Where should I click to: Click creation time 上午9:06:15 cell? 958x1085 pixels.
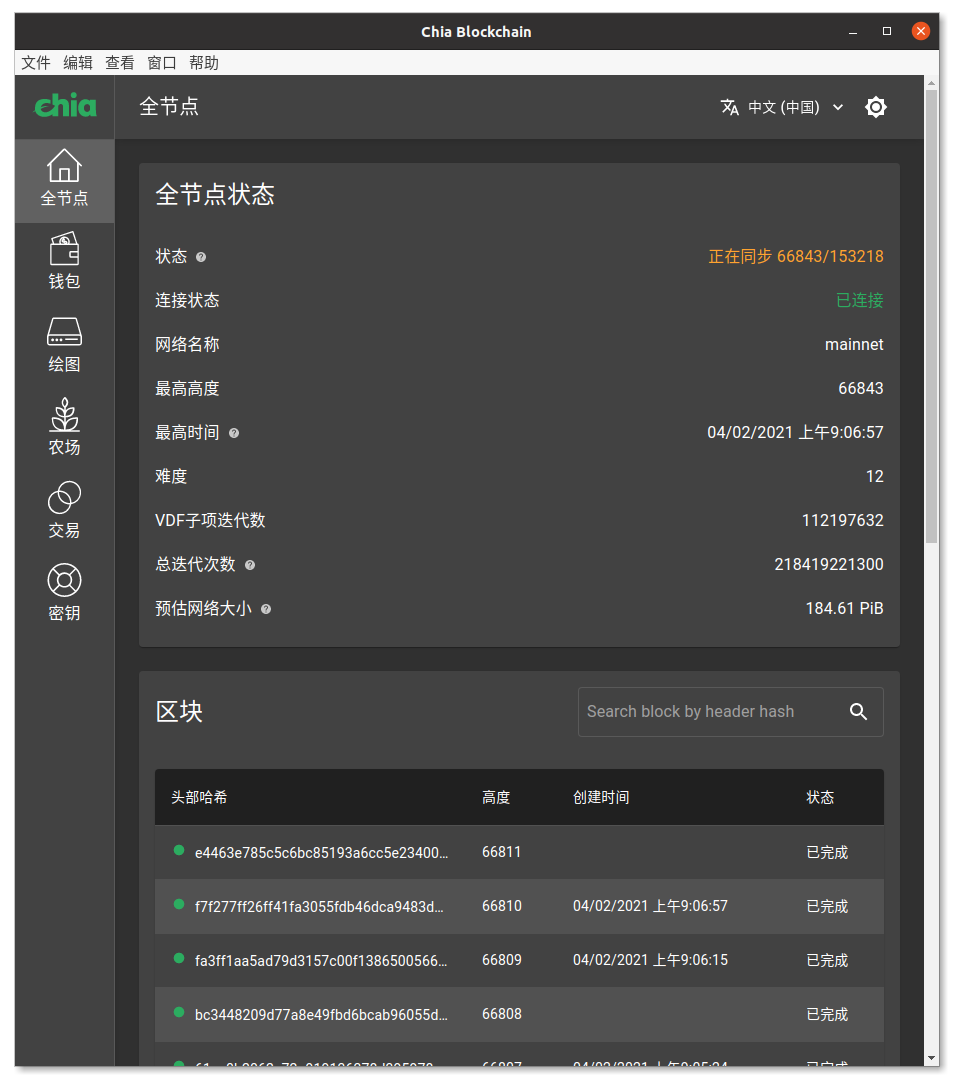point(651,960)
